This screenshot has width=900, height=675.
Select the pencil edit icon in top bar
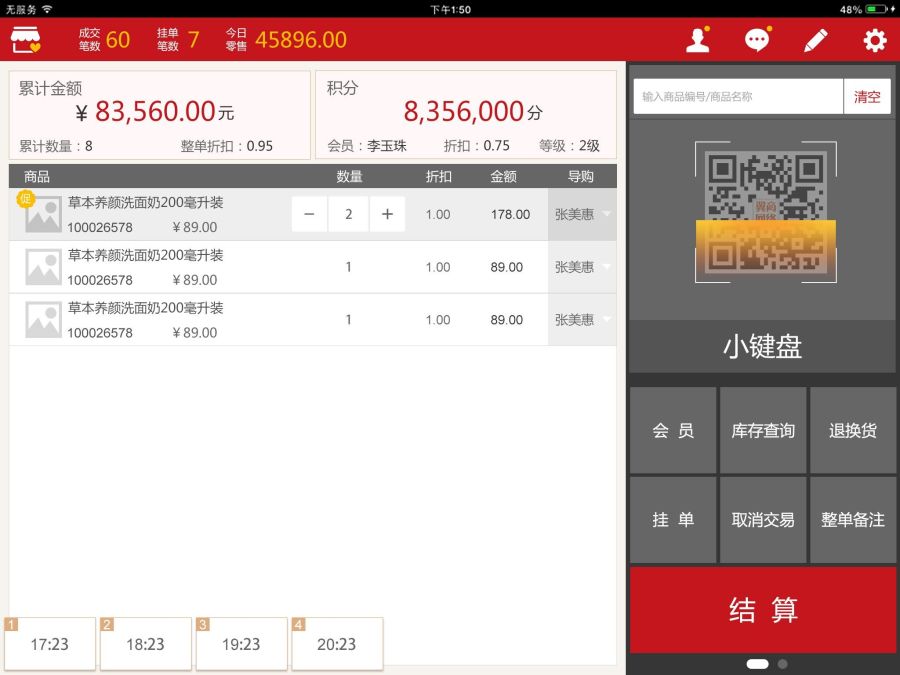point(816,39)
